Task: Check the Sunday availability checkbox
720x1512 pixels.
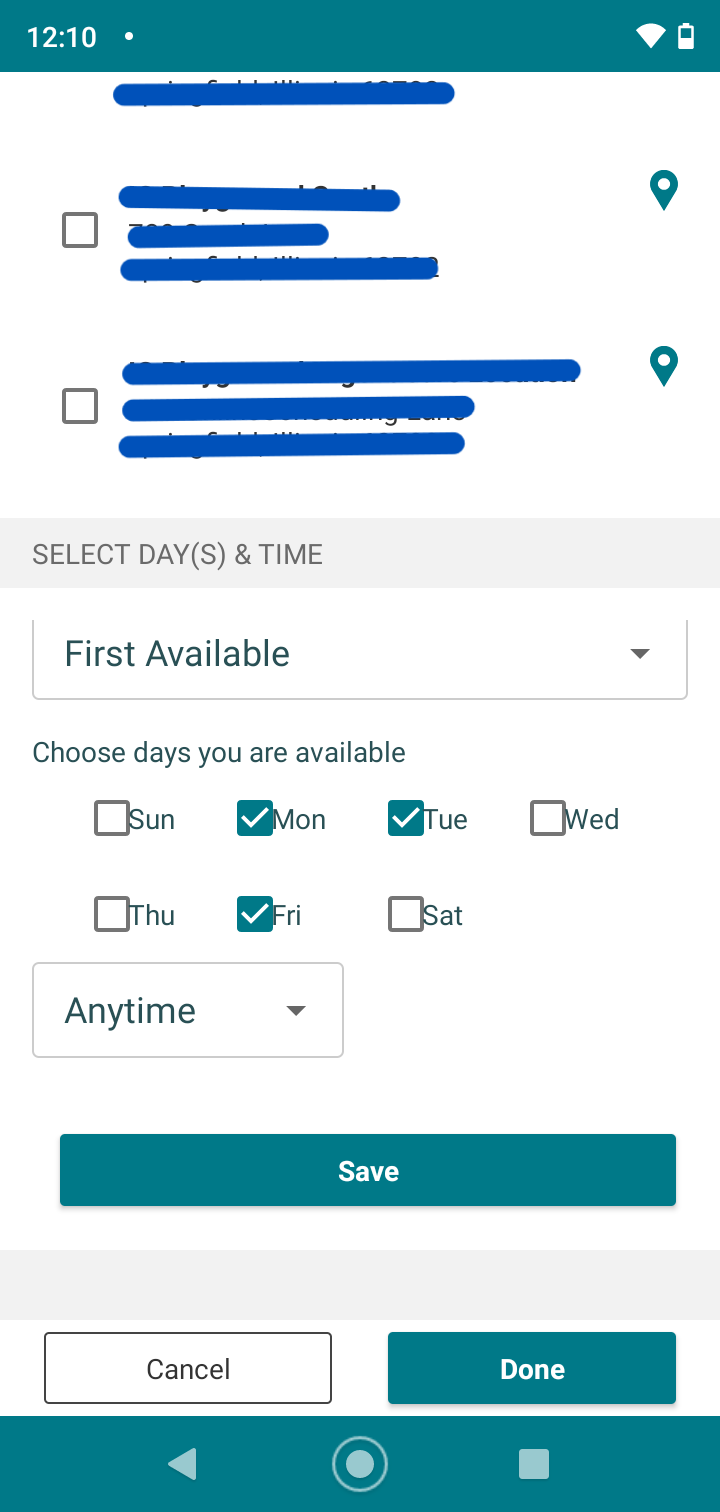Action: coord(111,818)
